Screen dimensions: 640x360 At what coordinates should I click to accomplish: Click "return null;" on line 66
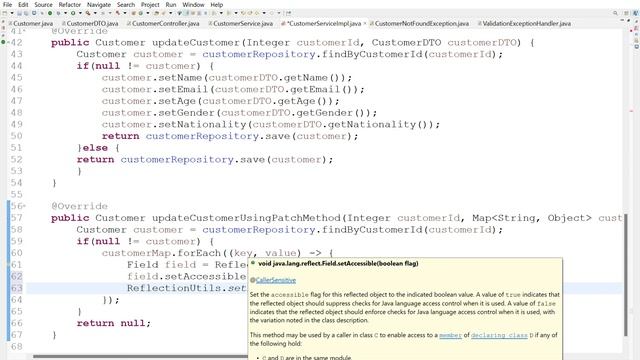click(x=114, y=323)
